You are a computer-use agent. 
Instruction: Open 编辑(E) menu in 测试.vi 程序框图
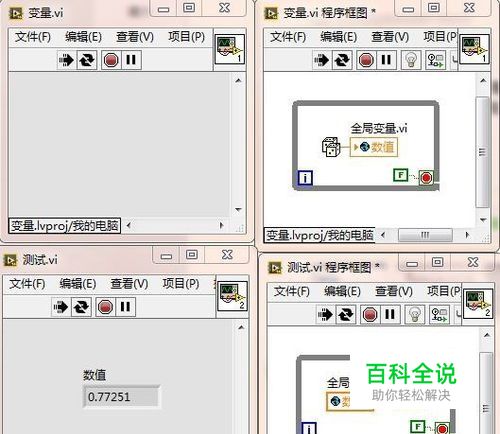point(343,291)
